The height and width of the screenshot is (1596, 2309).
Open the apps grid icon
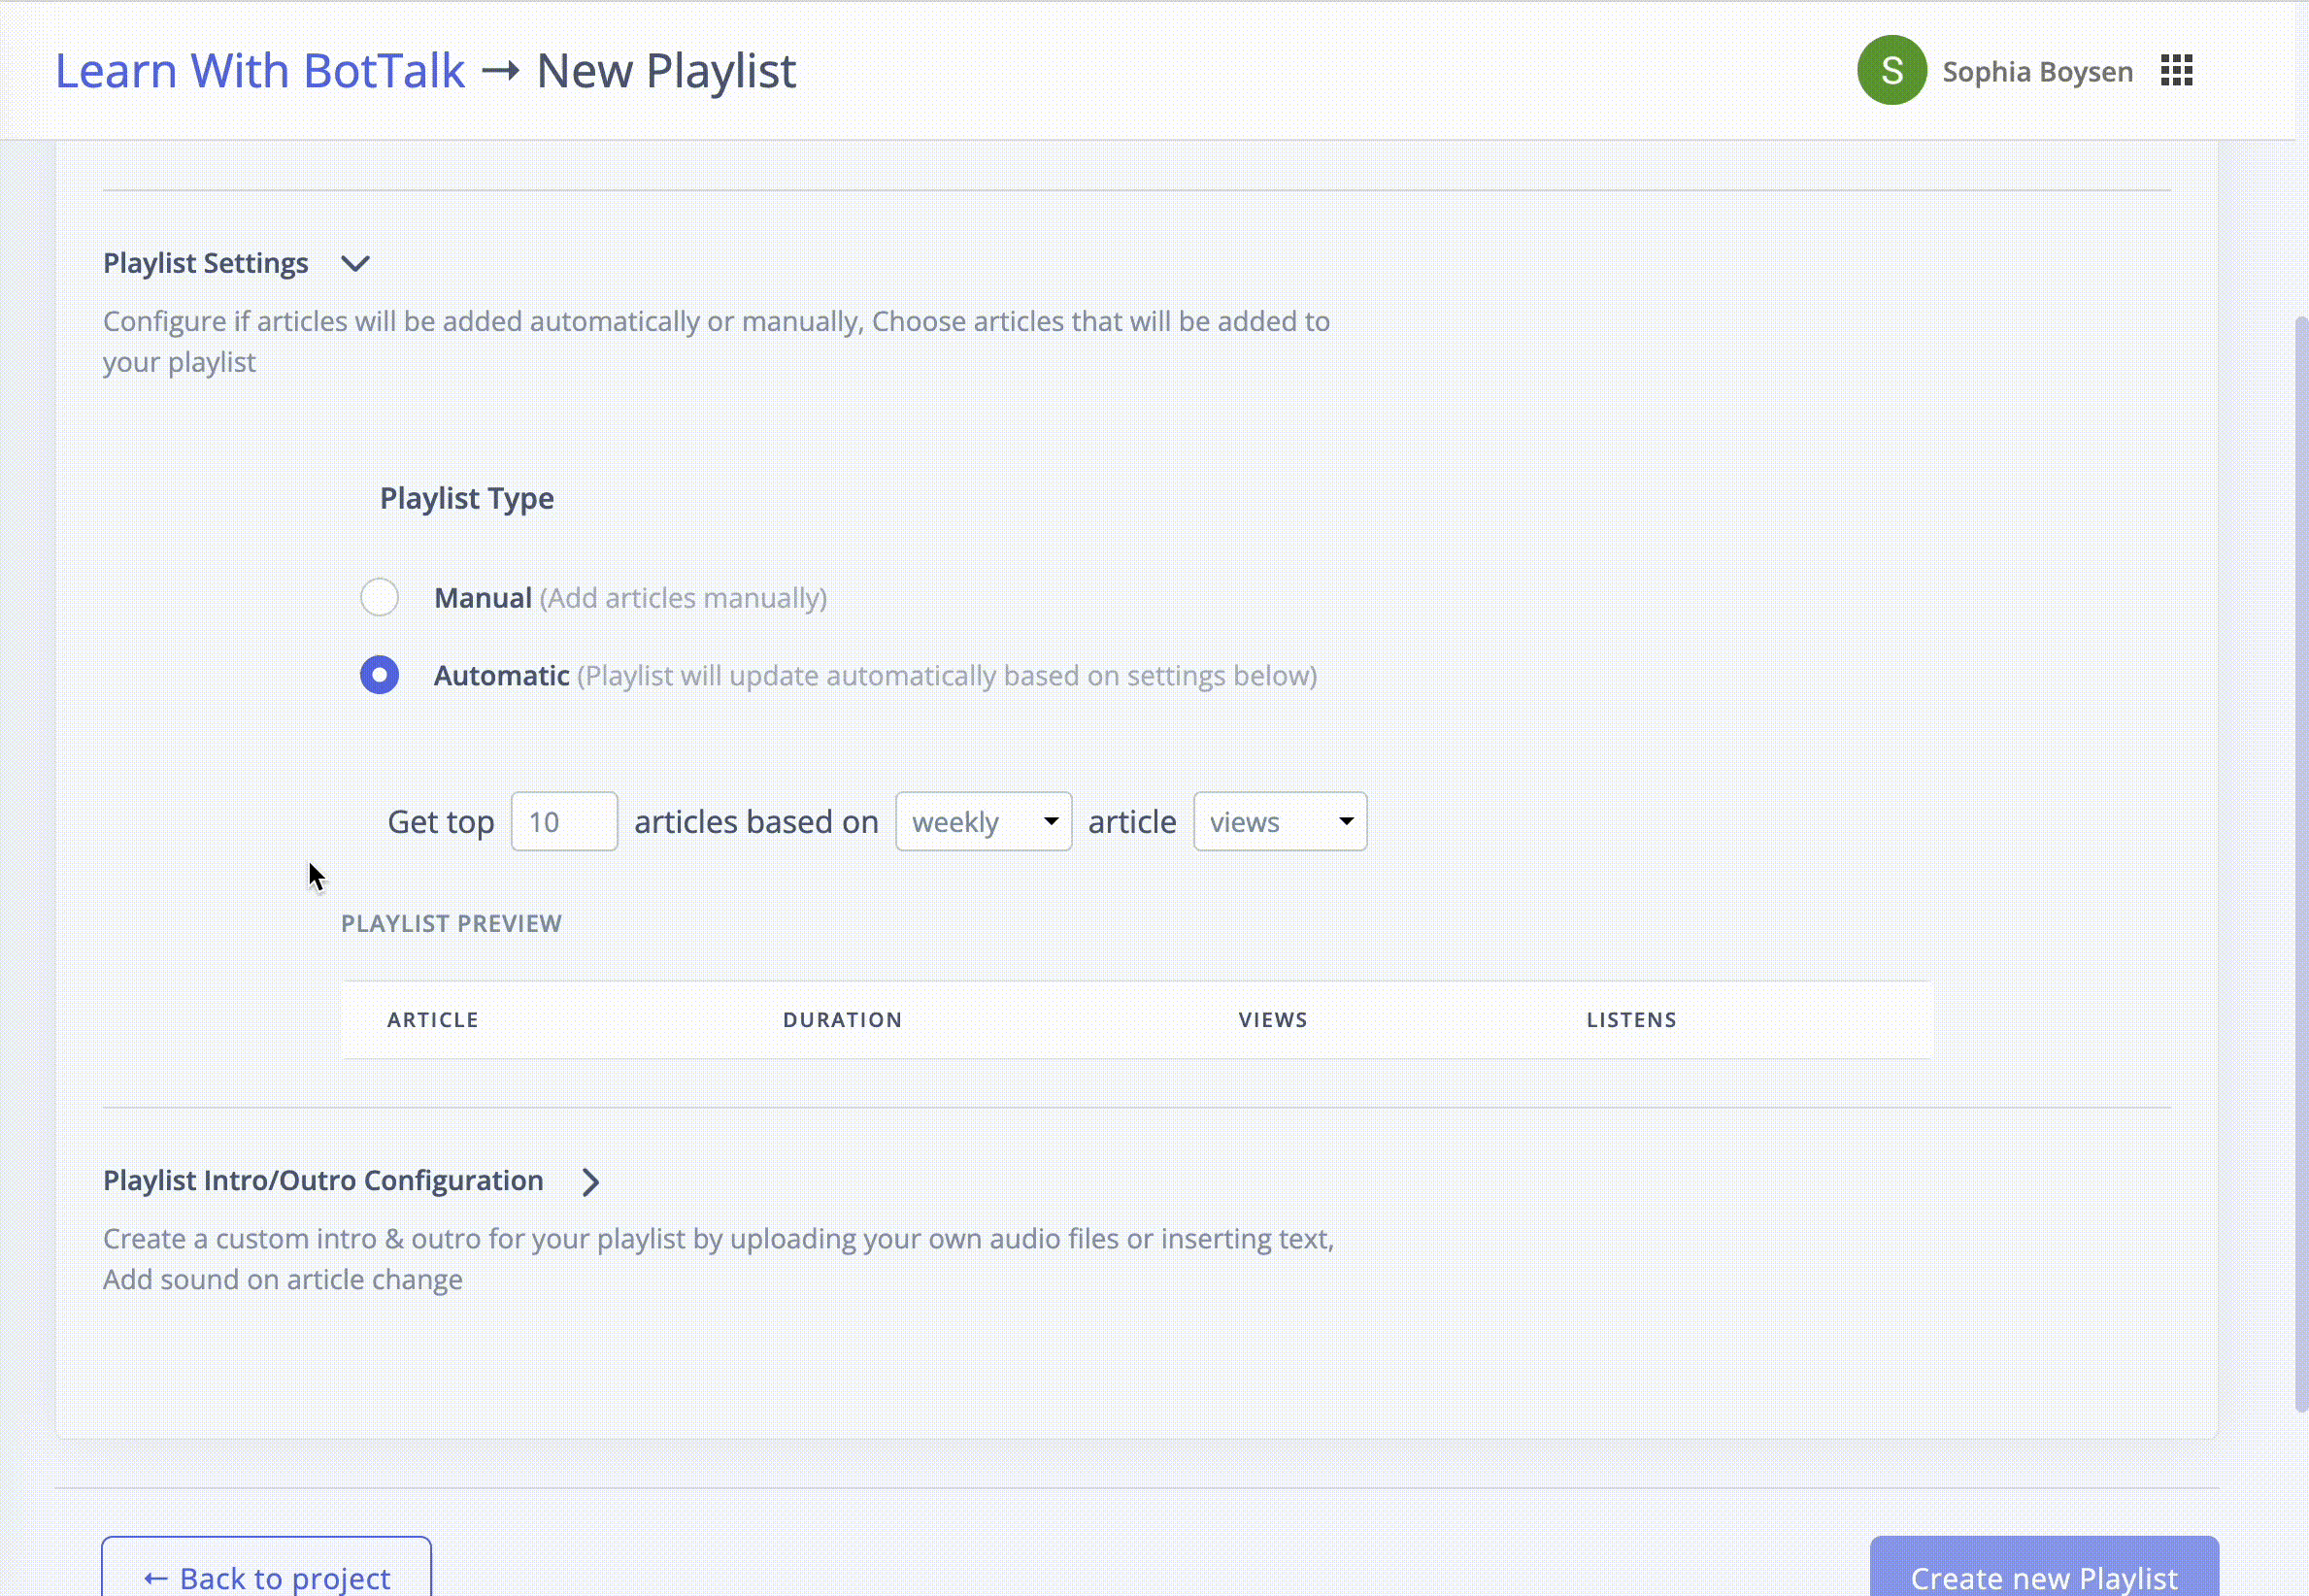(x=2176, y=71)
